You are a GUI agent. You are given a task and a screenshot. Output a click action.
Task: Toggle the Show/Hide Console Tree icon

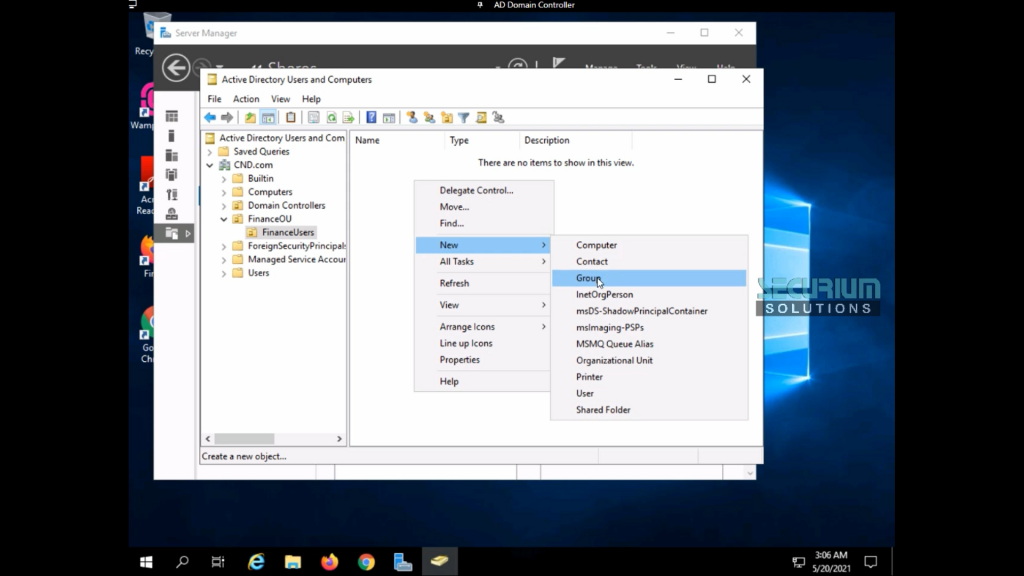(x=268, y=118)
